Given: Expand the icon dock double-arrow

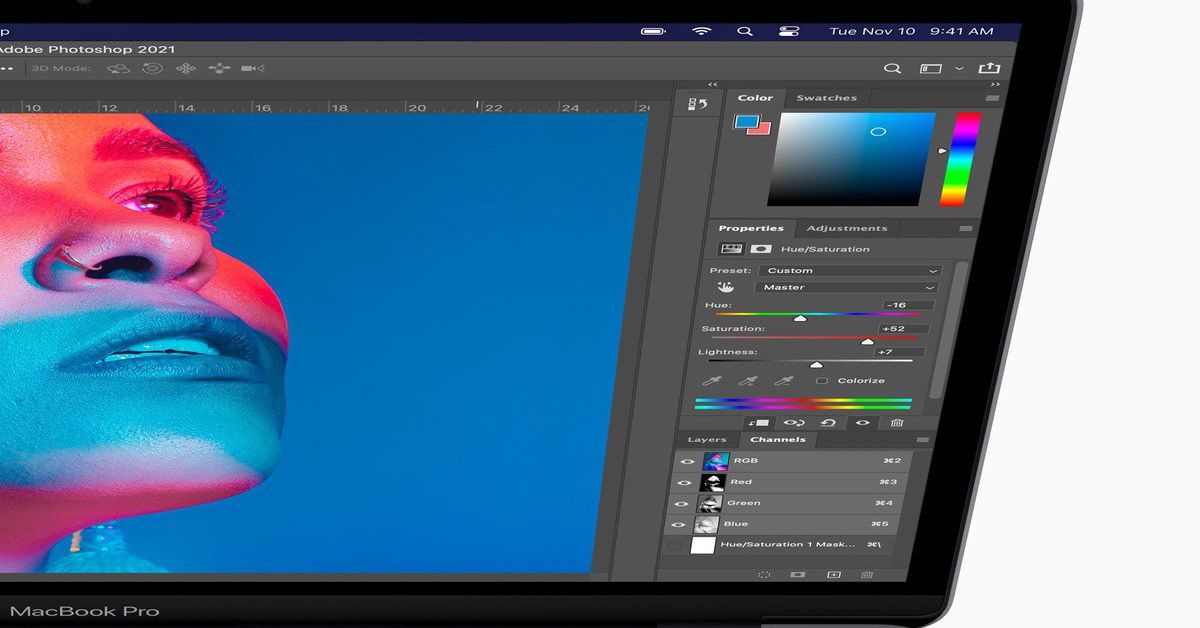Looking at the screenshot, I should coord(712,85).
